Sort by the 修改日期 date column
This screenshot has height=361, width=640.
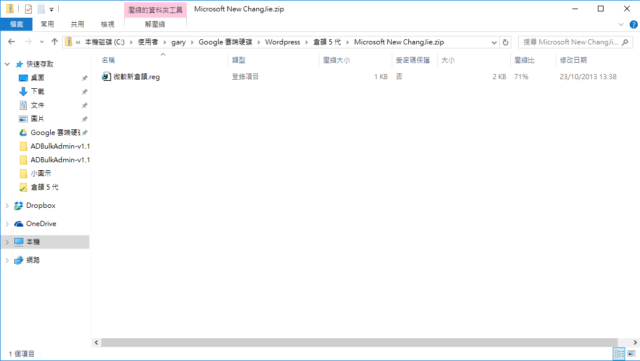click(x=573, y=60)
